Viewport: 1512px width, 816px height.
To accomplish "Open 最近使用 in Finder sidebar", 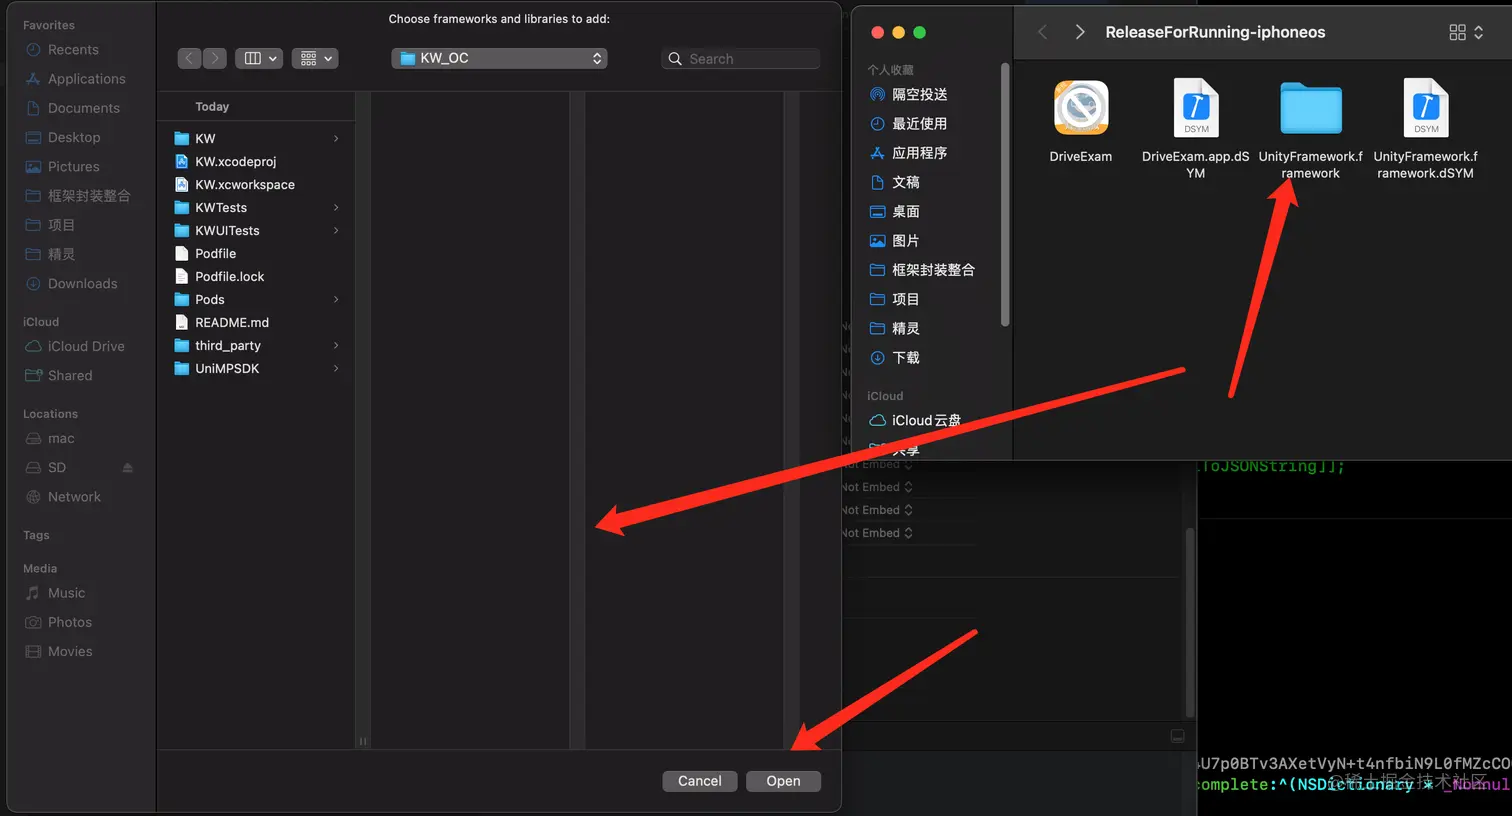I will [909, 124].
